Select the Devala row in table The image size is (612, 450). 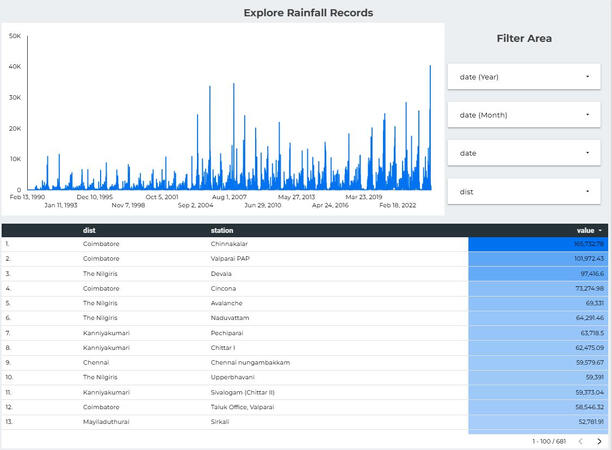point(224,273)
